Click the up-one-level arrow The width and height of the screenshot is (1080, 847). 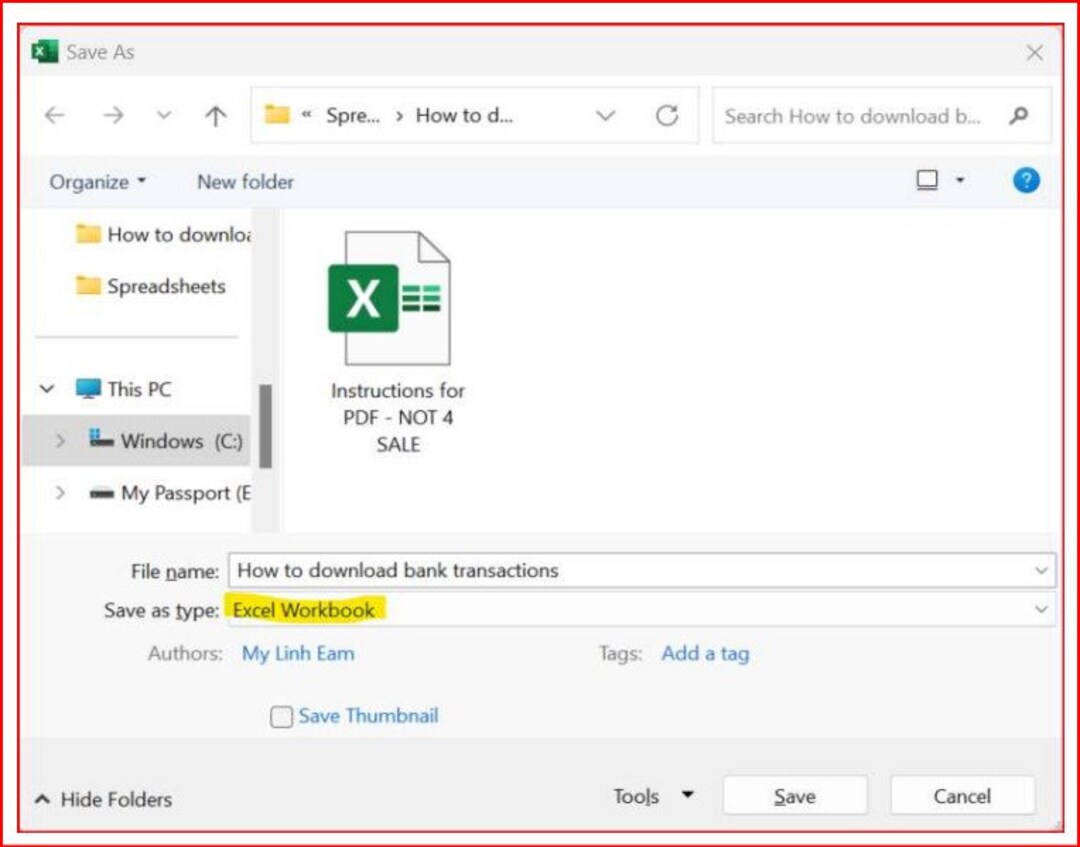pos(214,115)
